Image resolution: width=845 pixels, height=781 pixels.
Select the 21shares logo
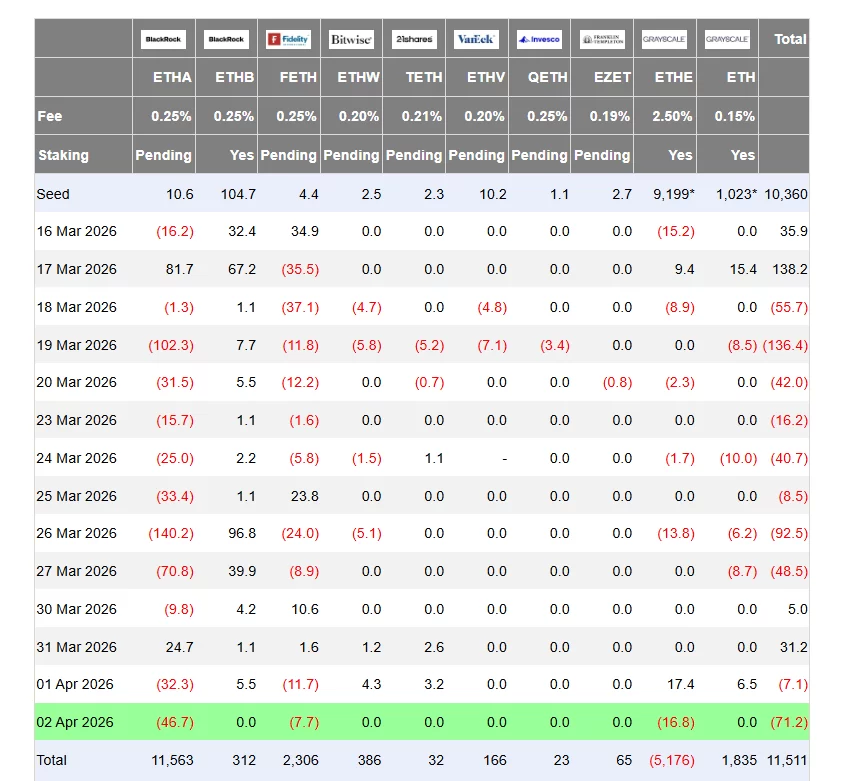point(414,39)
